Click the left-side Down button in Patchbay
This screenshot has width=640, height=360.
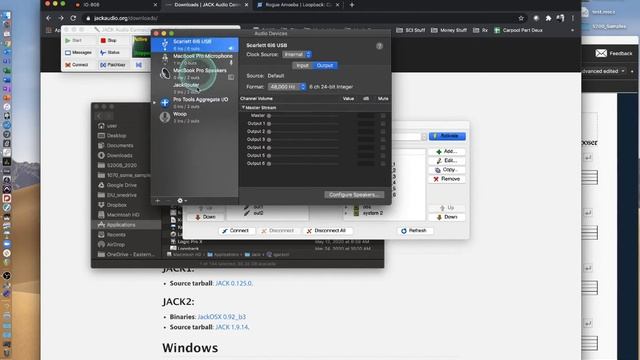click(x=205, y=217)
